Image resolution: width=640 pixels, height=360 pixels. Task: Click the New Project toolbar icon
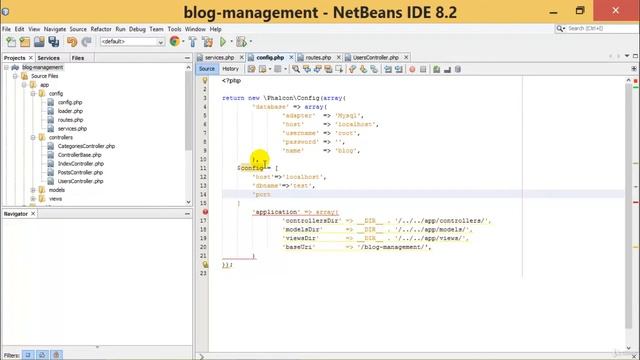click(25, 42)
